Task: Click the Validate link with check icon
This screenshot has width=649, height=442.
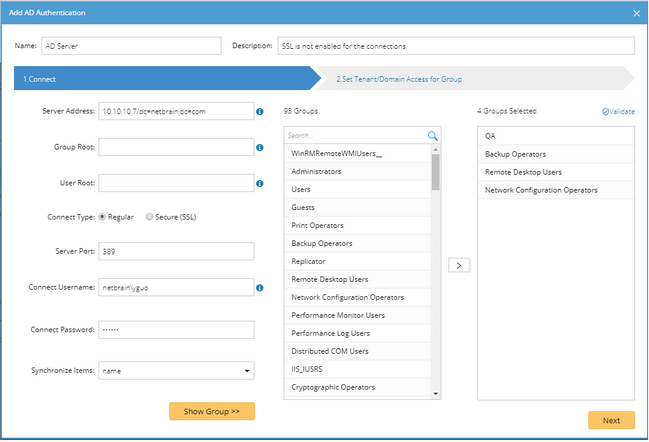Action: pyautogui.click(x=618, y=111)
